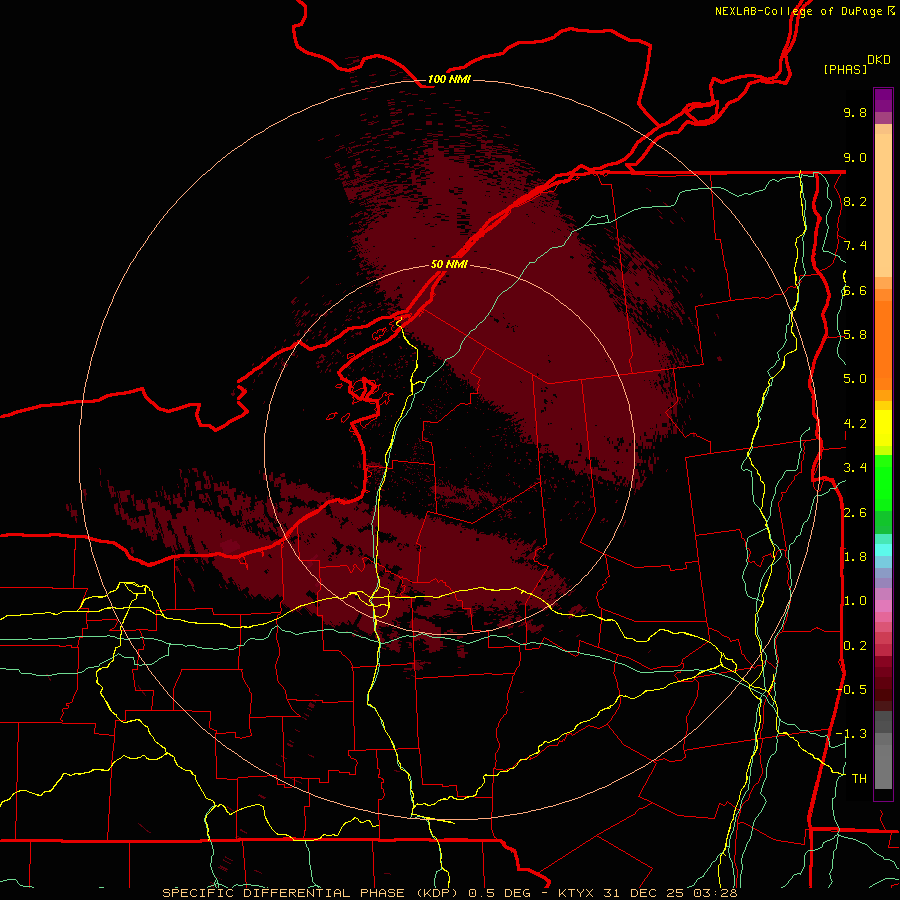Choose the 0.2 legend value

(855, 646)
